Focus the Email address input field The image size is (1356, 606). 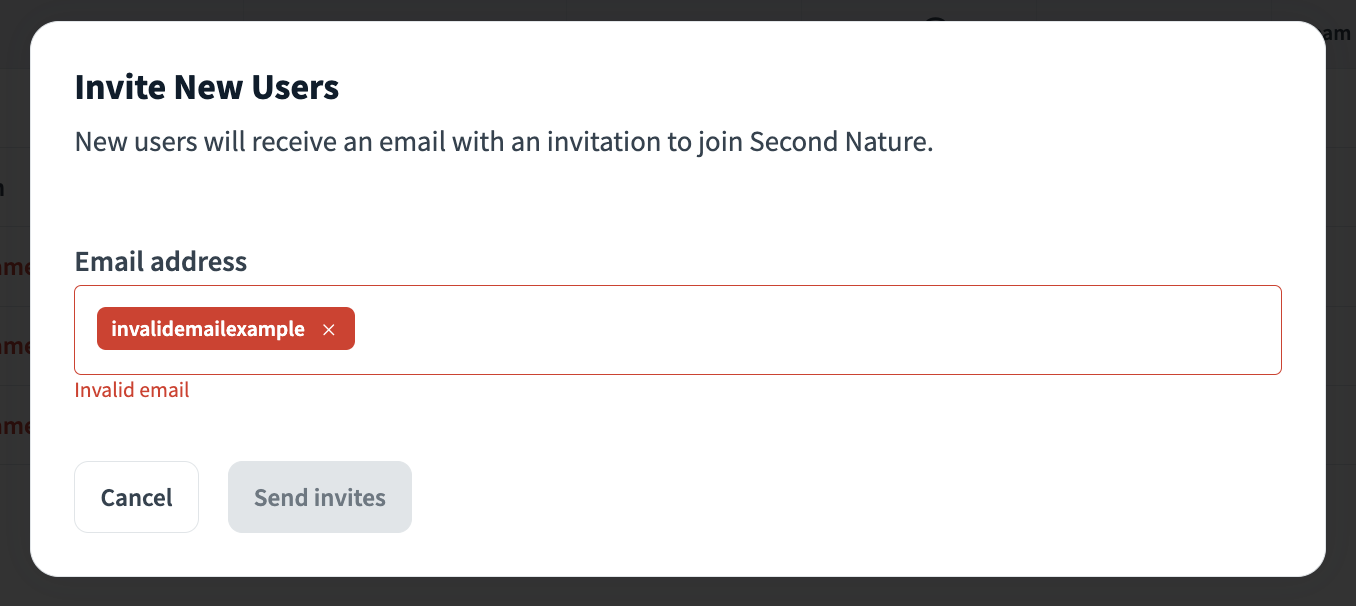coord(800,330)
